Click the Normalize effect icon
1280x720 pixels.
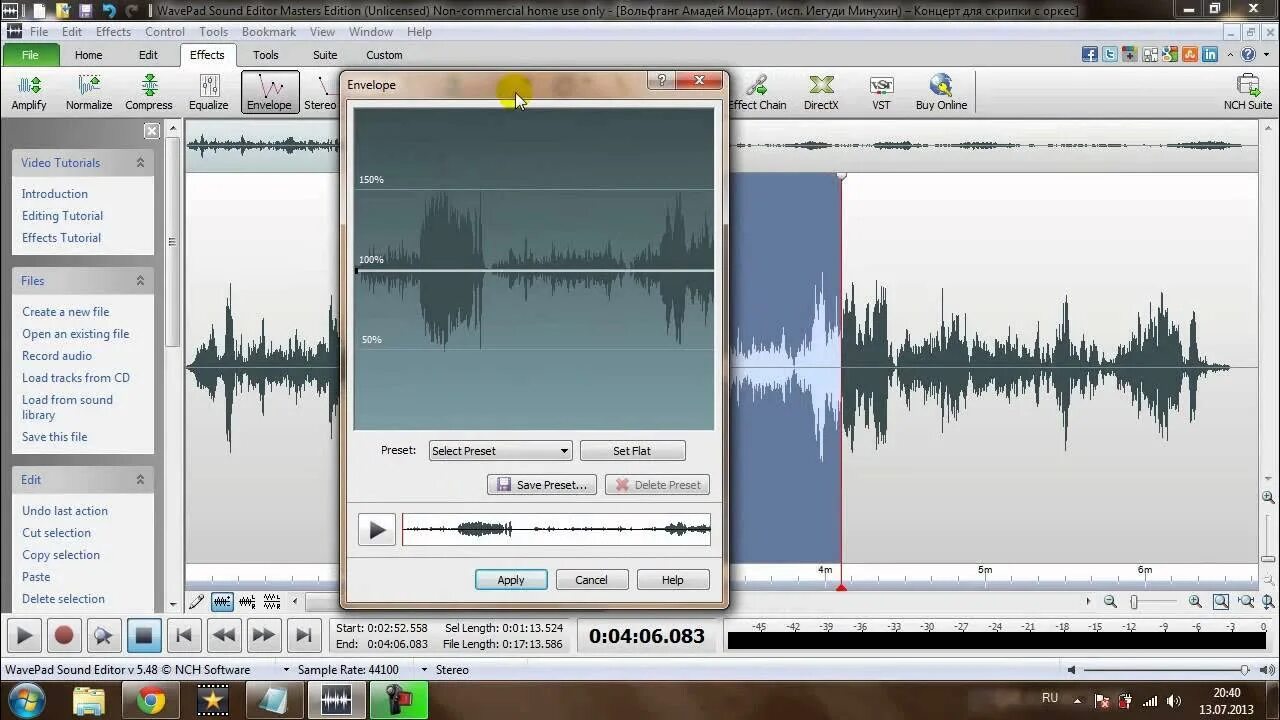89,92
